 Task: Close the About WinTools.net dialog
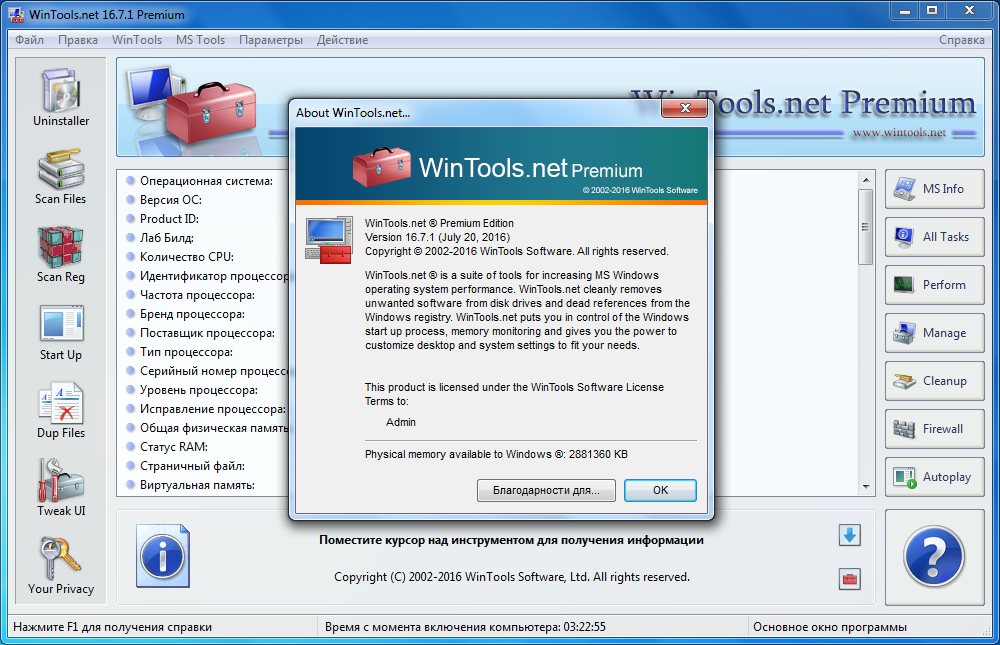coord(685,111)
